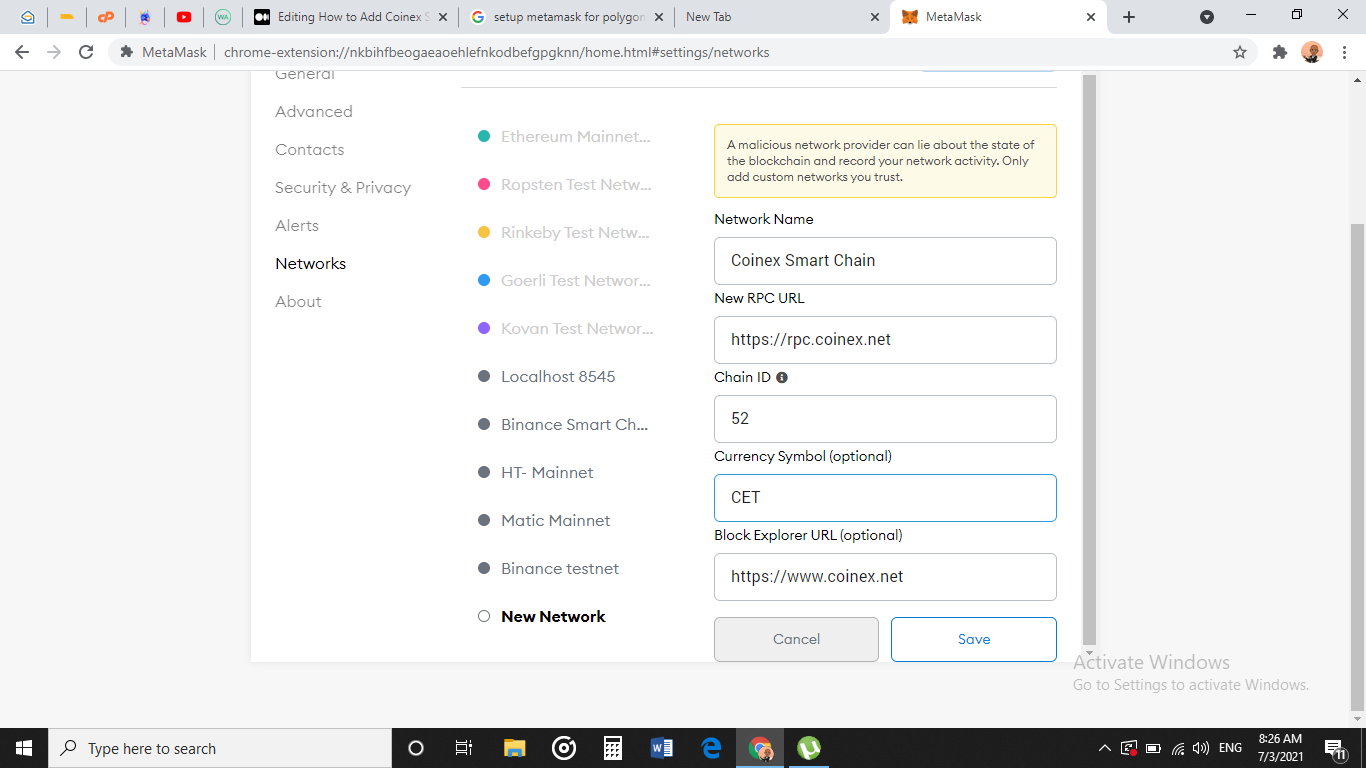Open Cortana circle on the taskbar
This screenshot has height=768, width=1366.
point(416,748)
